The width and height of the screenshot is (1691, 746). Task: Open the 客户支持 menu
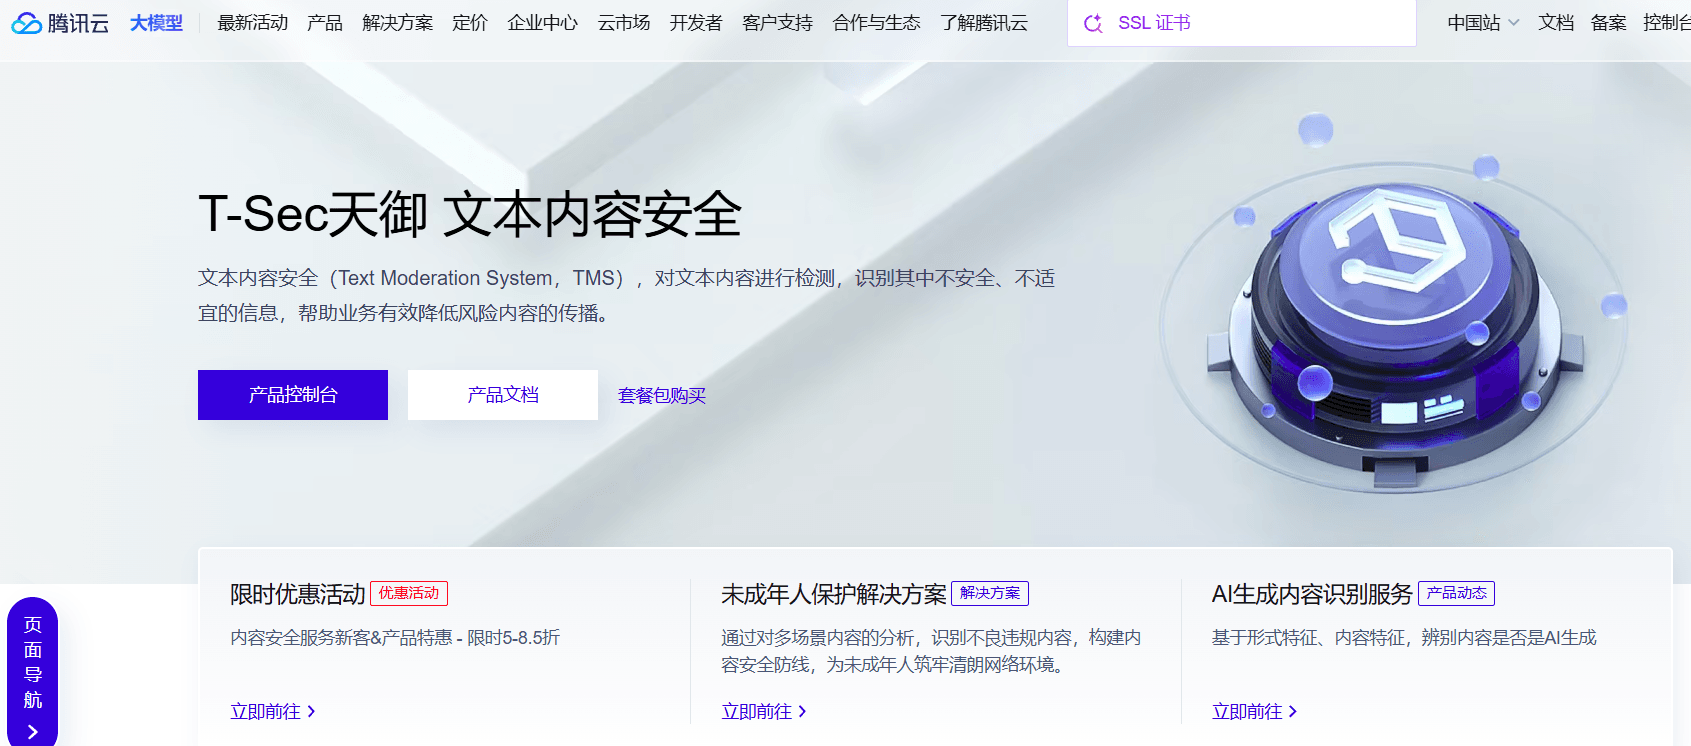(x=778, y=23)
